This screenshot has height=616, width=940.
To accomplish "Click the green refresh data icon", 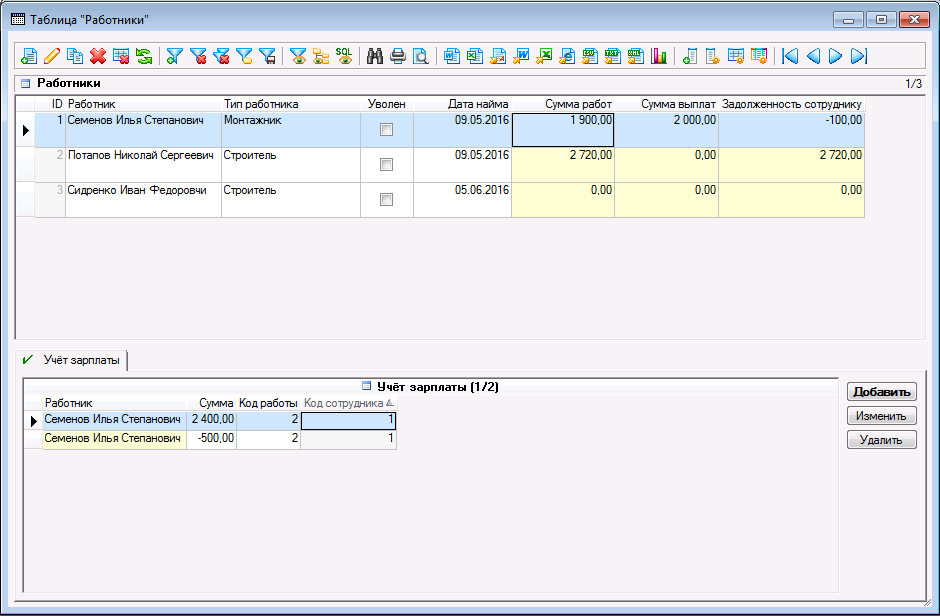I will tap(144, 56).
